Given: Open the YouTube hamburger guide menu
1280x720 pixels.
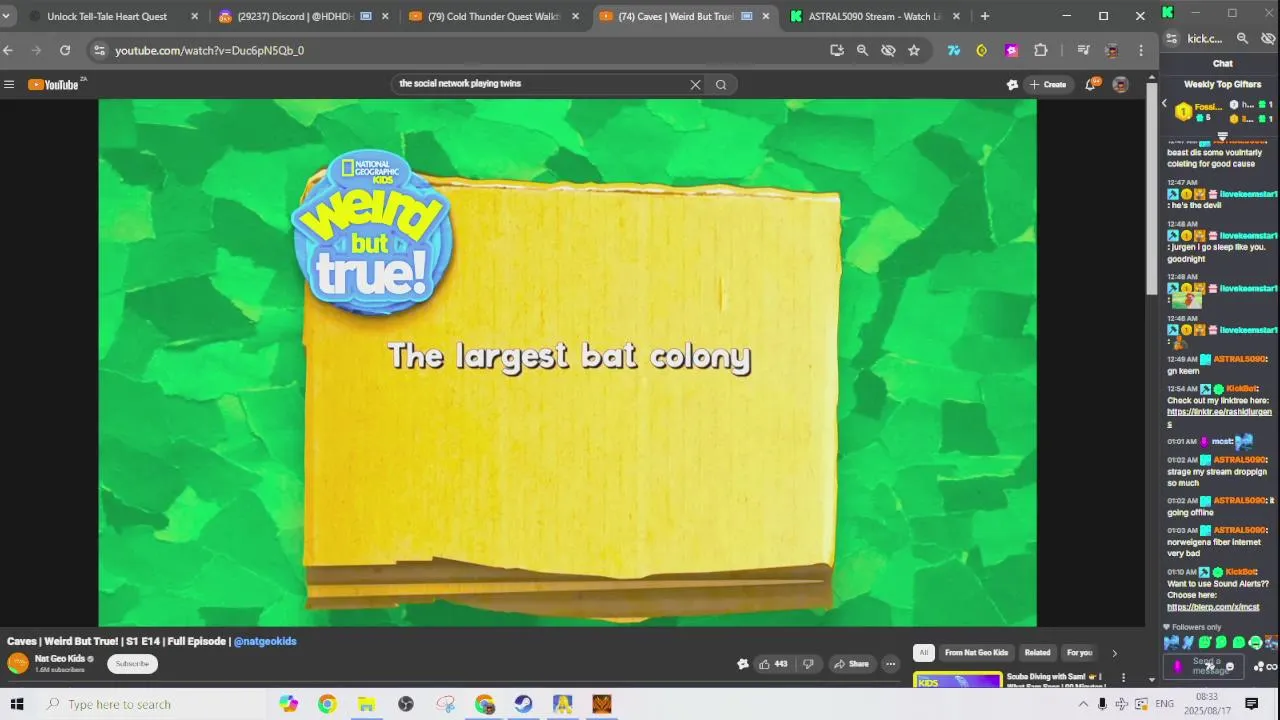Looking at the screenshot, I should [9, 84].
